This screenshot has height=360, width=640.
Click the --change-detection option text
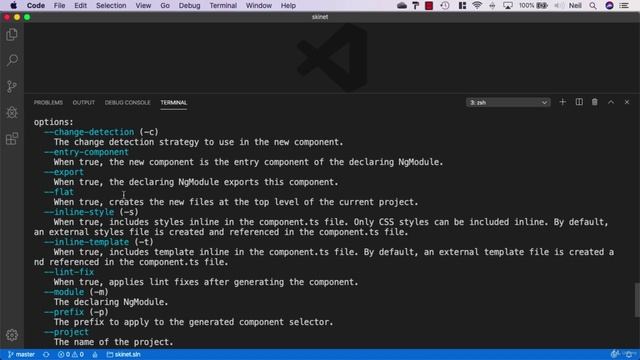(89, 132)
